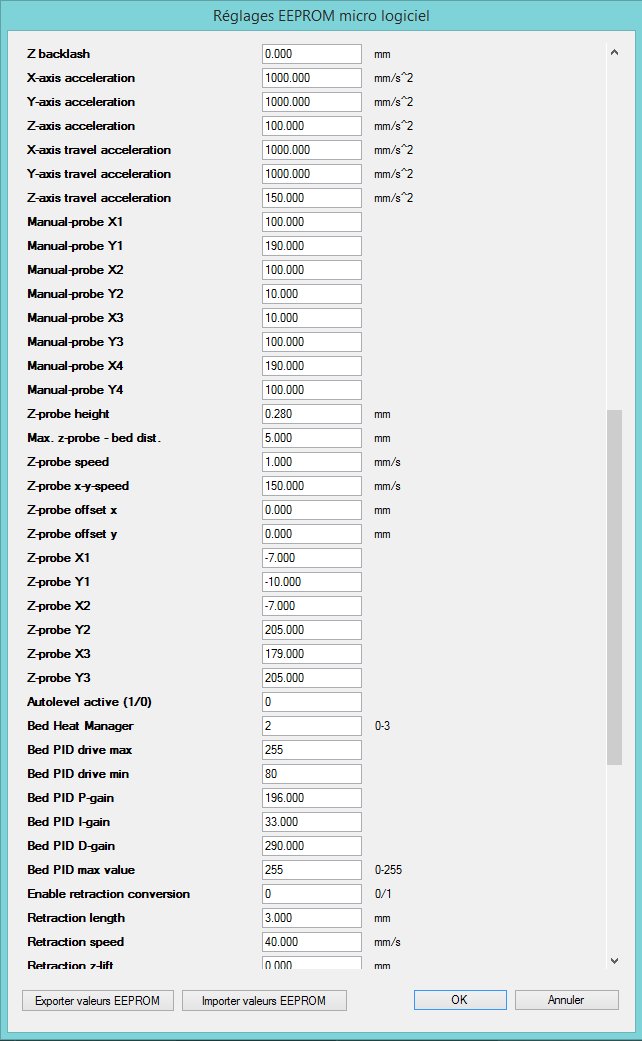Edit the Bed Heat Manager value
This screenshot has height=1041, width=642.
click(311, 726)
